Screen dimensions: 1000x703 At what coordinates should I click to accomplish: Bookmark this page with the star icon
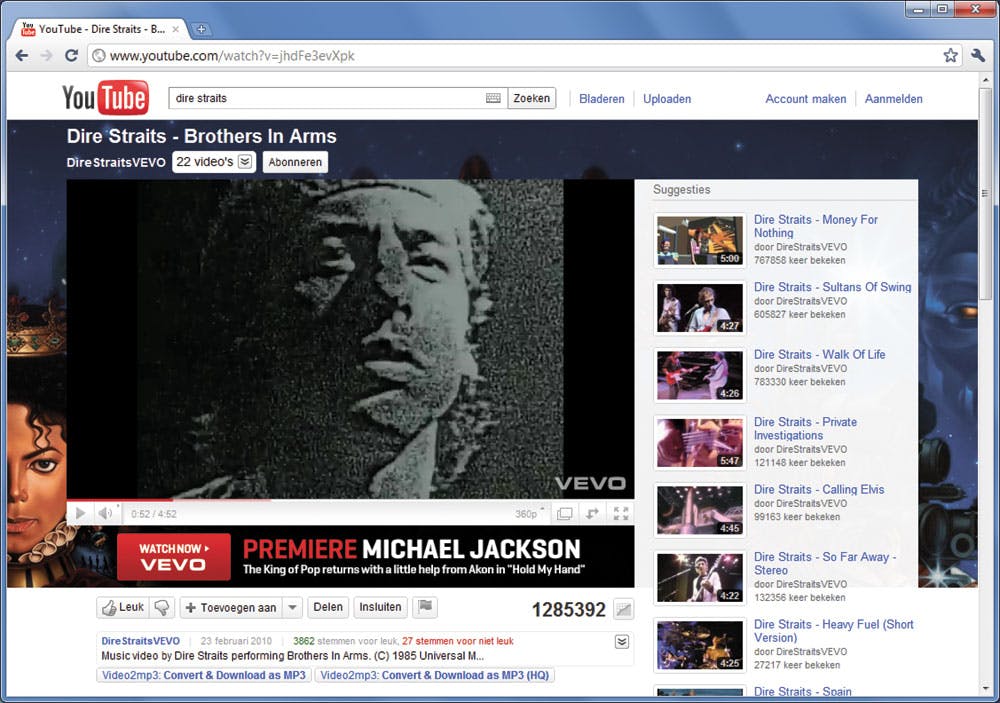pyautogui.click(x=950, y=56)
